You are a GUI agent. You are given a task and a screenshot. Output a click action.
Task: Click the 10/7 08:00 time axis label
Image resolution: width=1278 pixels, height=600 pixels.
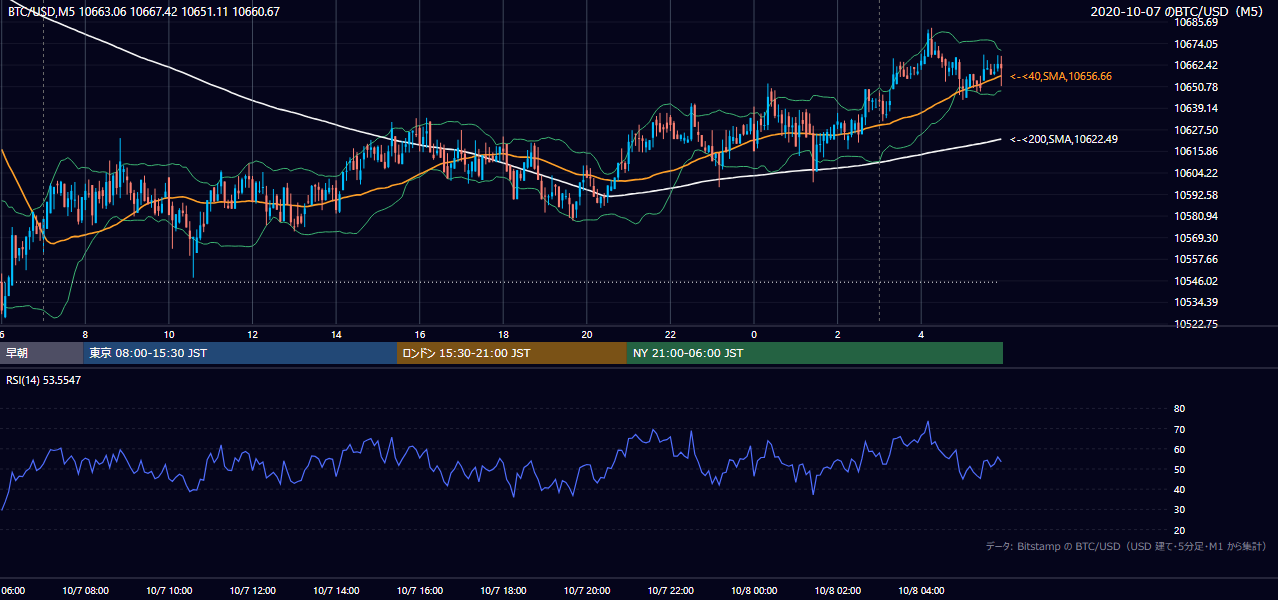(x=86, y=591)
